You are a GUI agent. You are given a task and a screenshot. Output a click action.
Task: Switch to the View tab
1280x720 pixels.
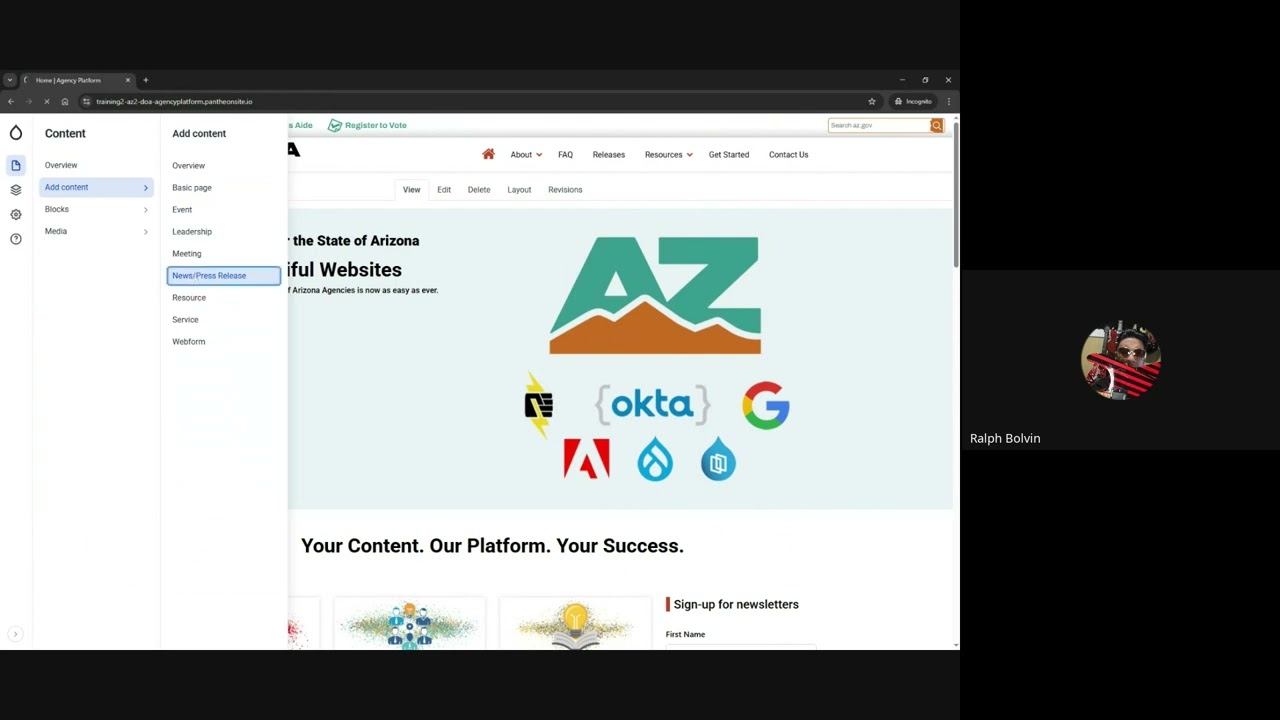(411, 189)
